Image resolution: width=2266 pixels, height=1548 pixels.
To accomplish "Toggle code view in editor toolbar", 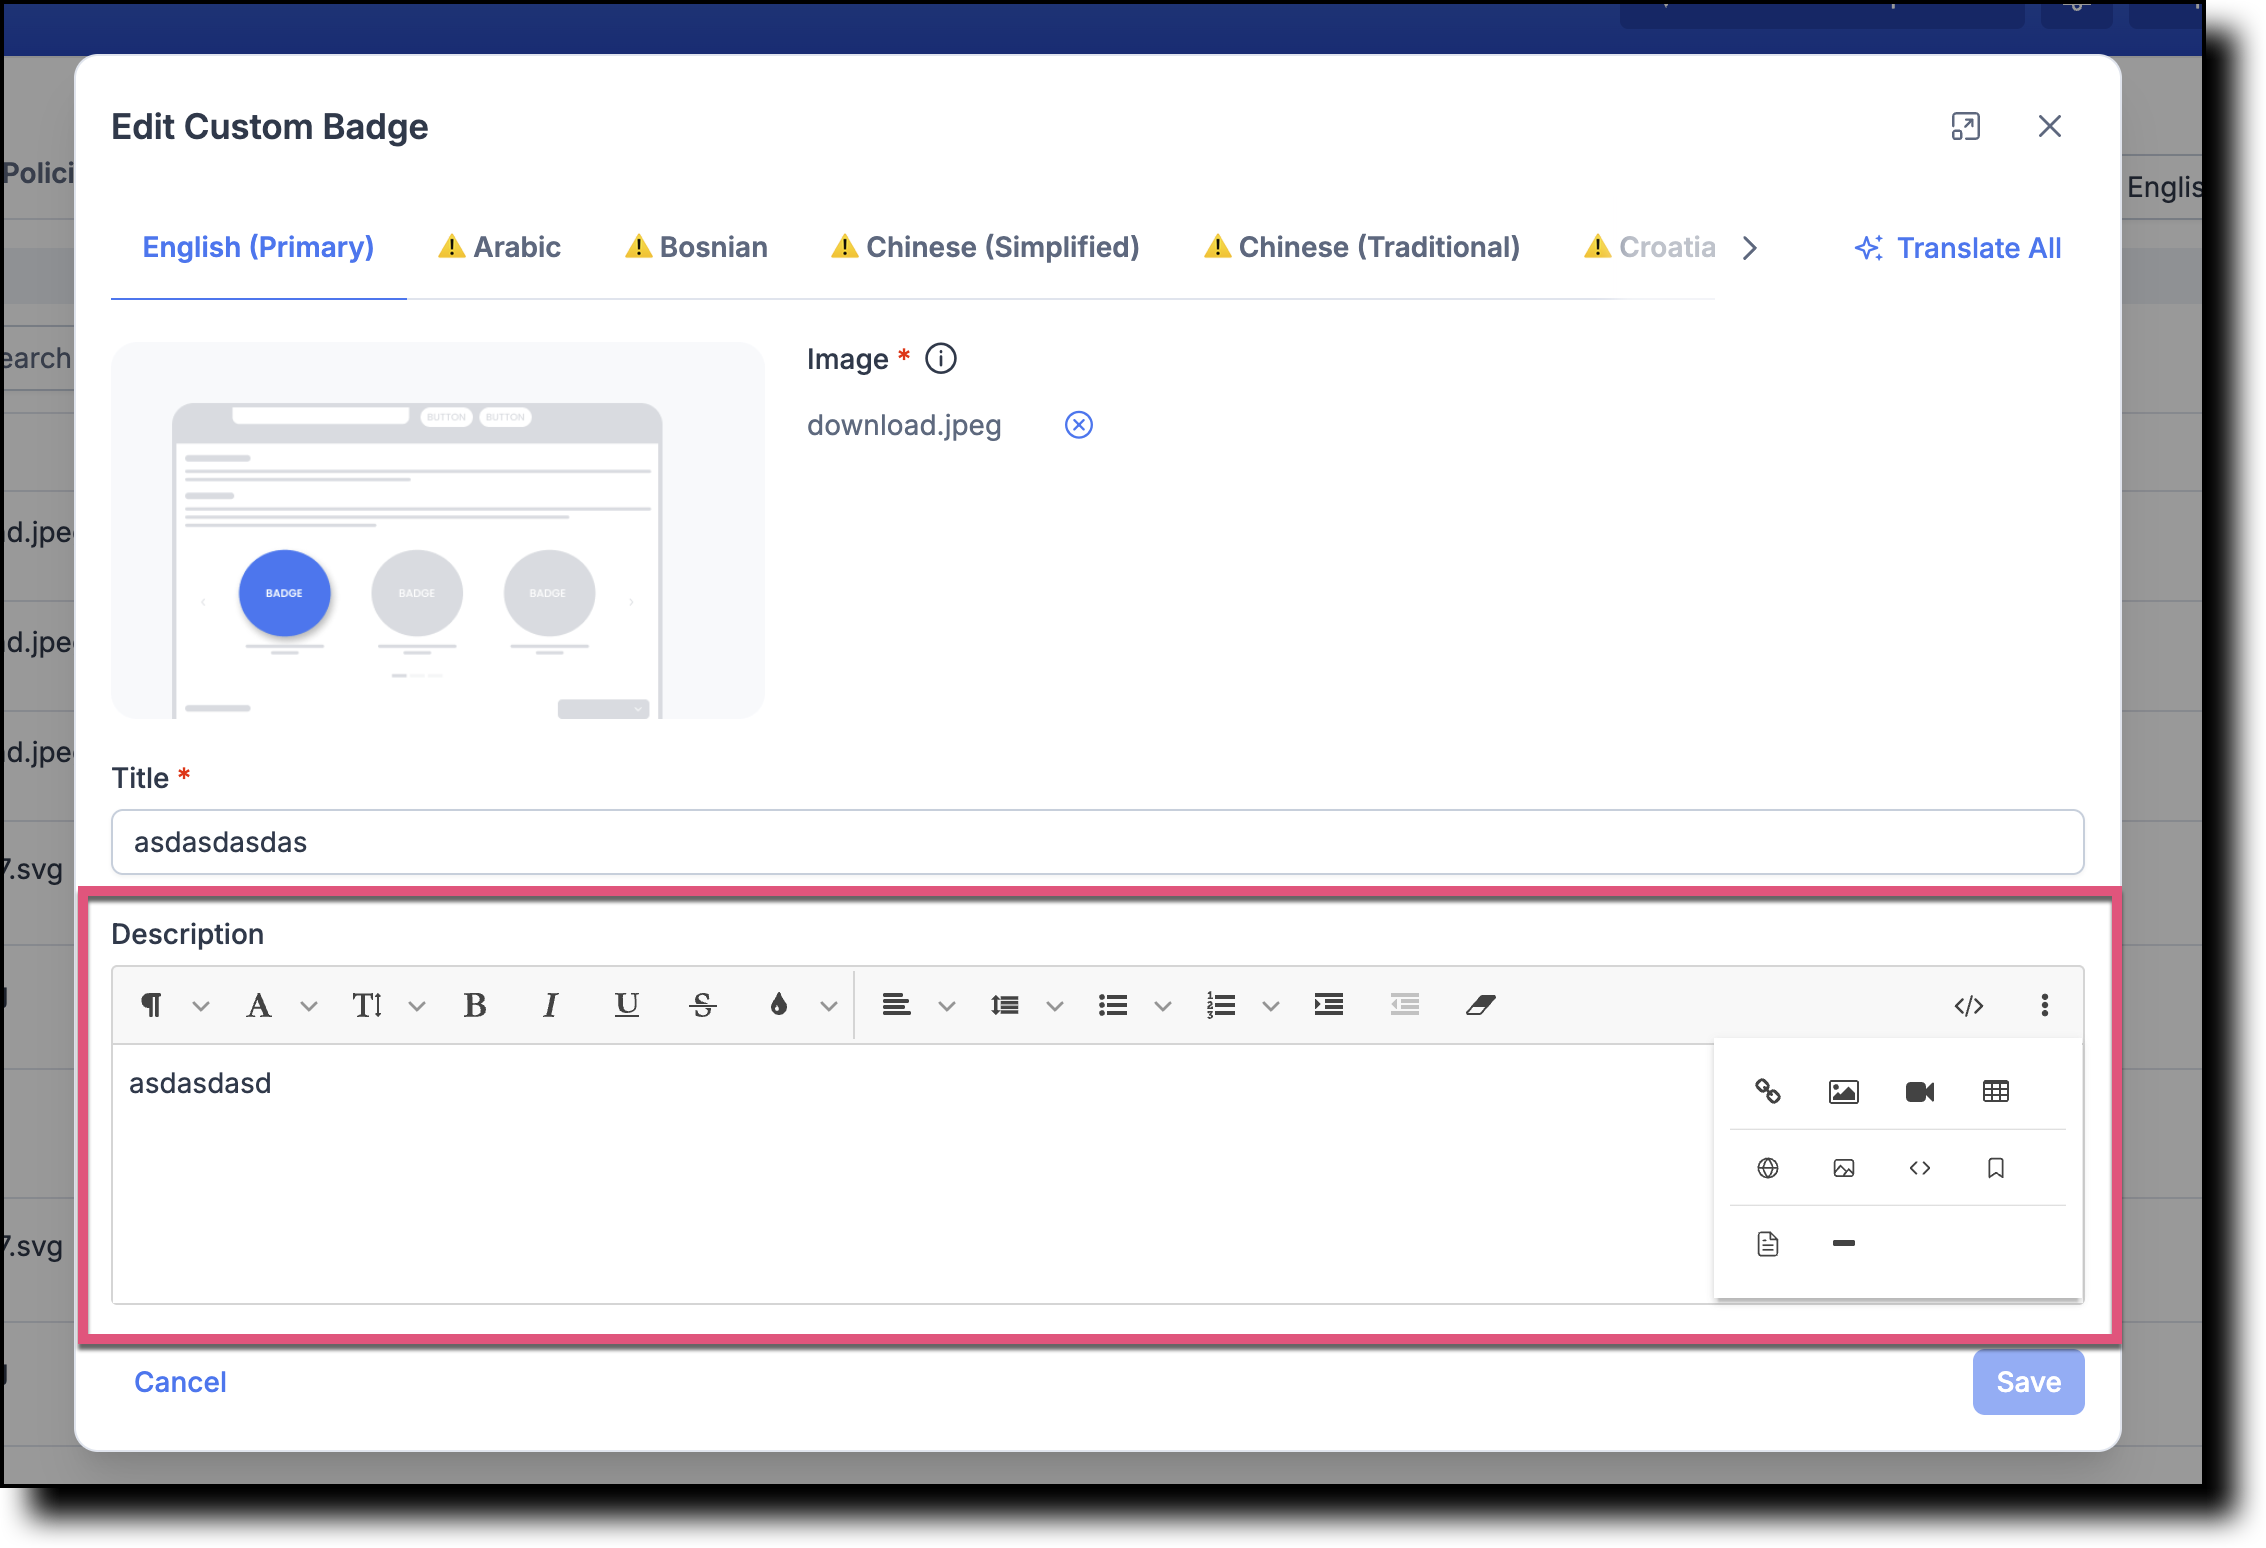I will 1968,1006.
